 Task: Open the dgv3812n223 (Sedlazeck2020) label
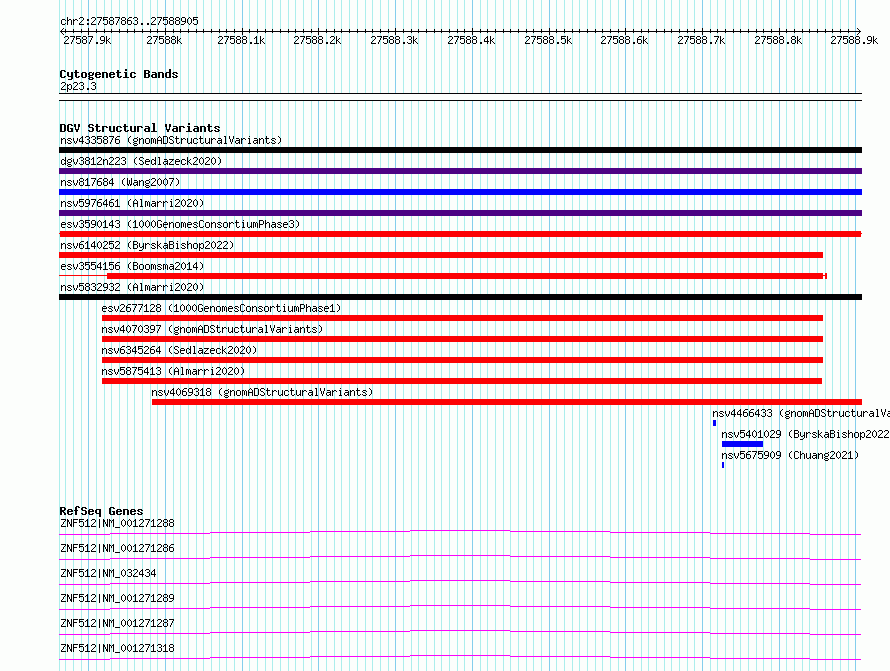pyautogui.click(x=141, y=161)
